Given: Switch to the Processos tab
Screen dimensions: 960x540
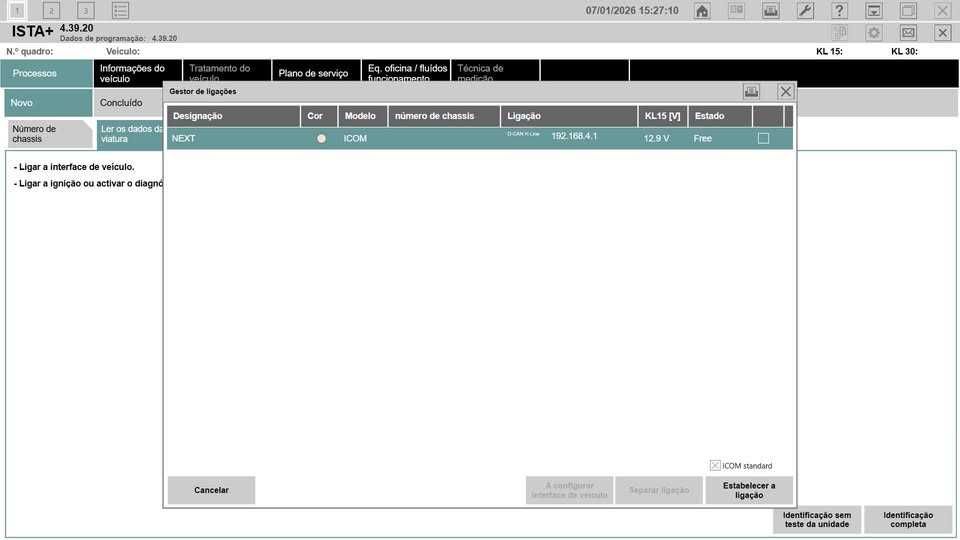Looking at the screenshot, I should coord(47,73).
